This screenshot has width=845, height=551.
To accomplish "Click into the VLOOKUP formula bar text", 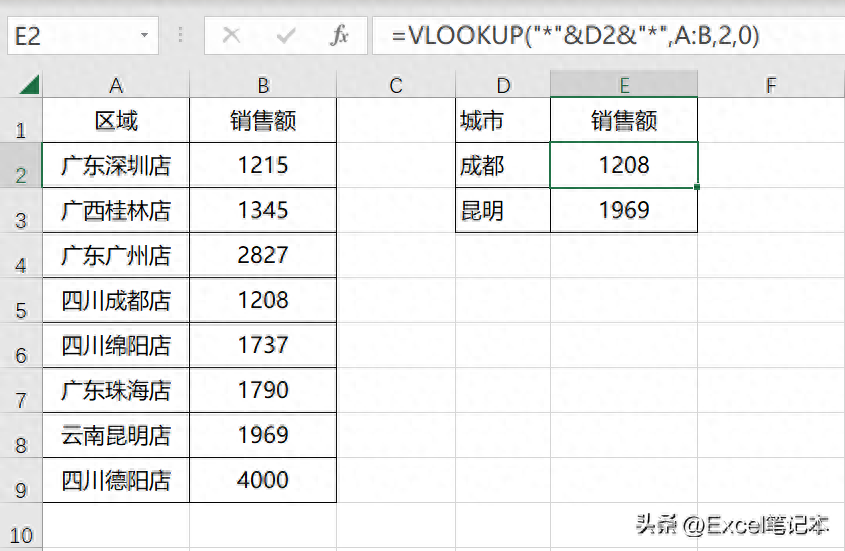I will 576,36.
